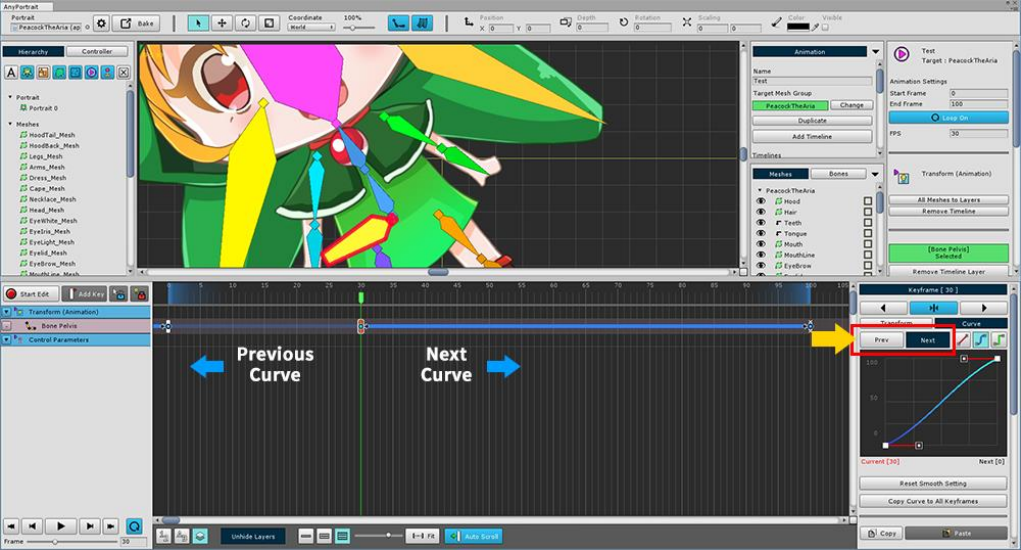This screenshot has width=1021, height=550.
Task: Toggle the Visible checkbox in toolbar
Action: click(825, 27)
